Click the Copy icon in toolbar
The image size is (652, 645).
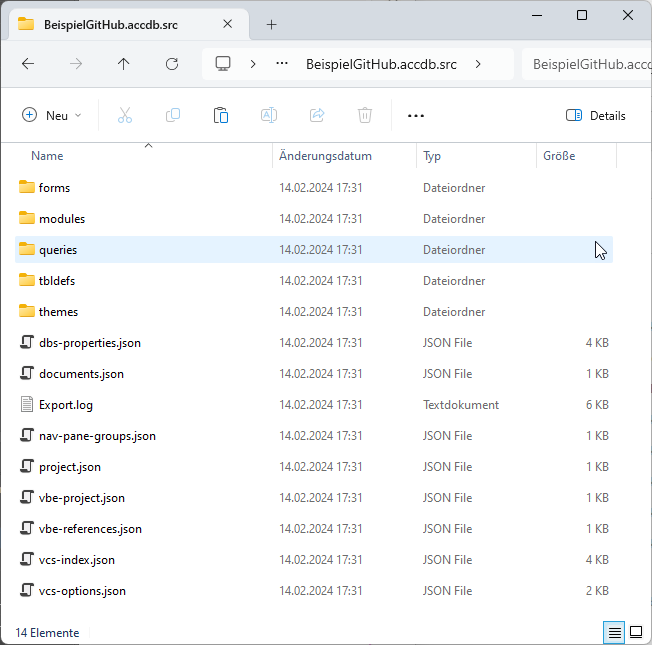(173, 115)
